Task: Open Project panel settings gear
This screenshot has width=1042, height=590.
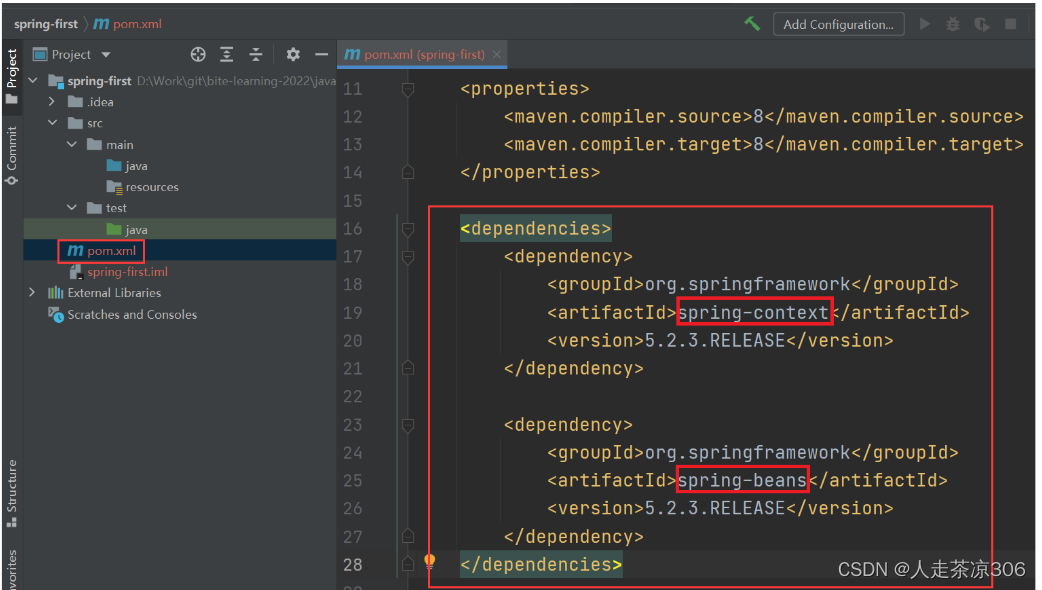Action: [293, 54]
